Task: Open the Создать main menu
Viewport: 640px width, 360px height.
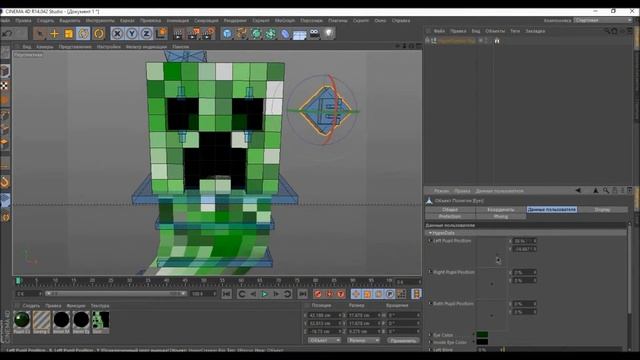Action: click(45, 20)
